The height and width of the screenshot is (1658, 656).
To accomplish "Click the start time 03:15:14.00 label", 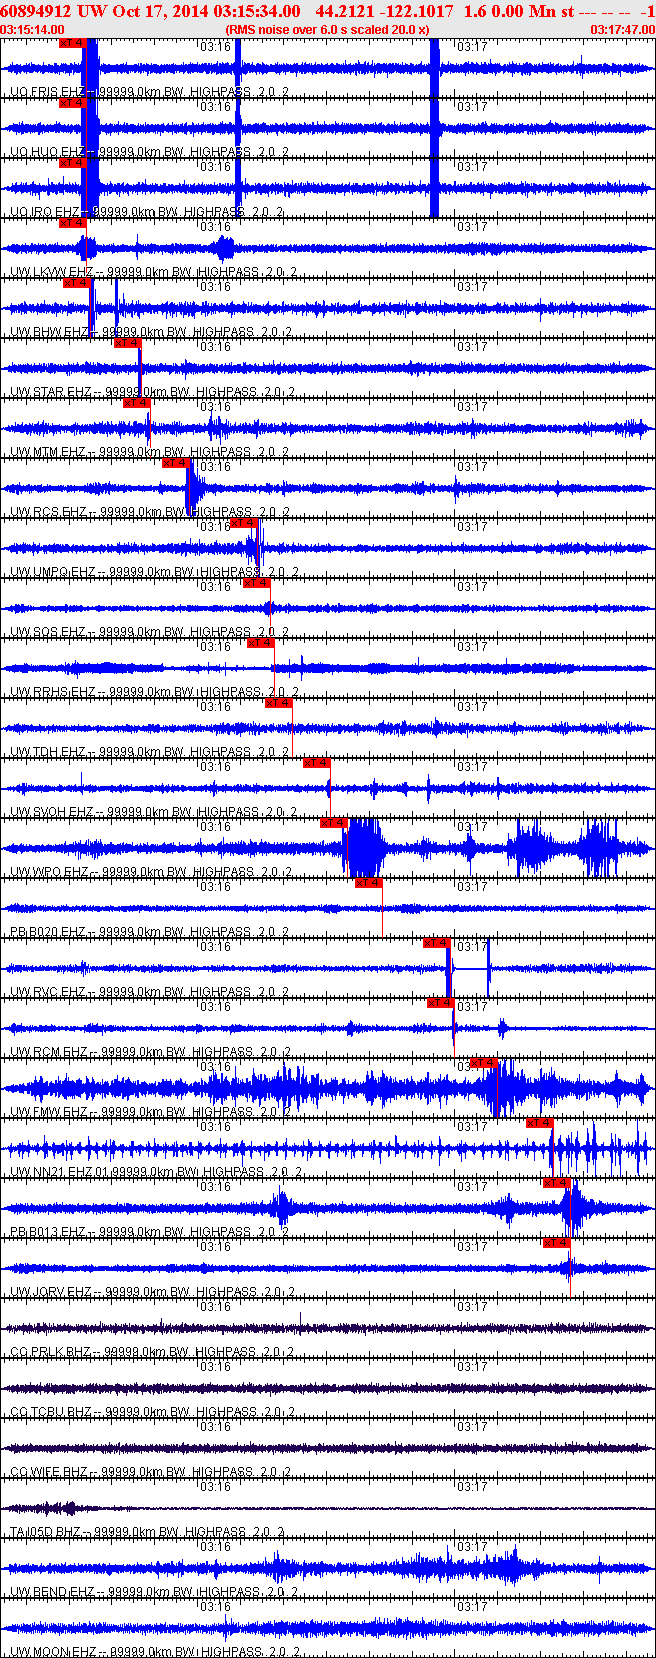I will coord(33,30).
